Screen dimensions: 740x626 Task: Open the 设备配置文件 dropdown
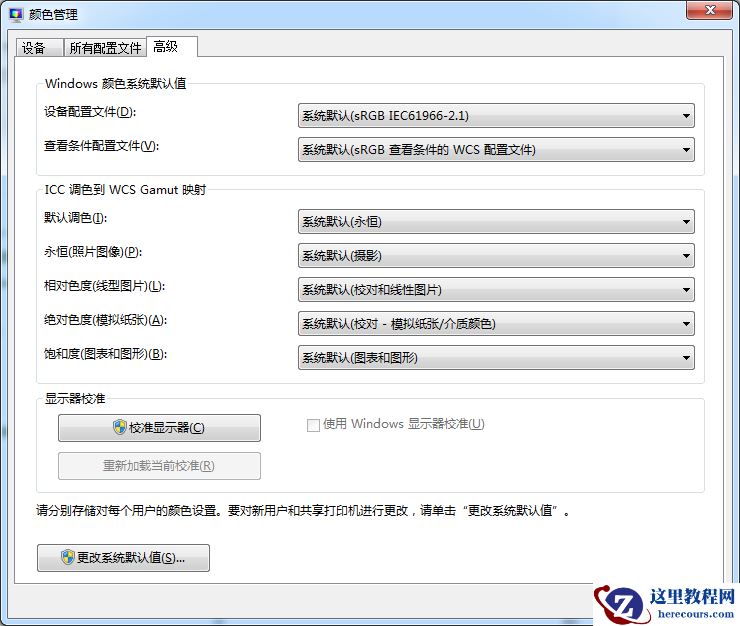(496, 116)
